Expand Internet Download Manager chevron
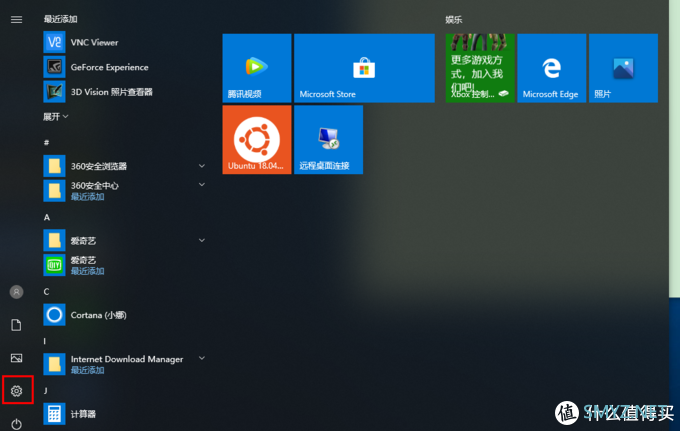The image size is (680, 431). (x=202, y=358)
